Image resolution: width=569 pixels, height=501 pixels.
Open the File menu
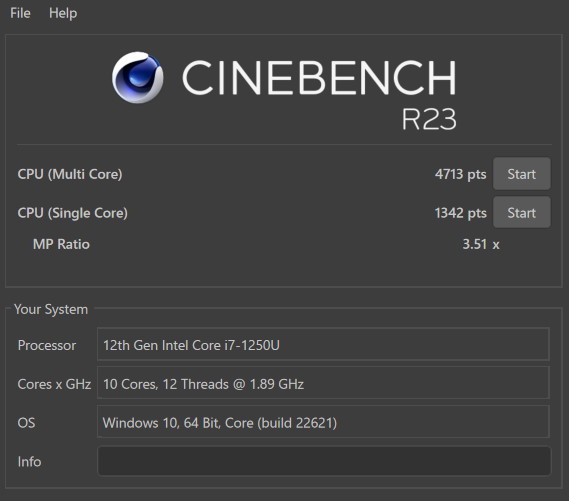point(20,13)
